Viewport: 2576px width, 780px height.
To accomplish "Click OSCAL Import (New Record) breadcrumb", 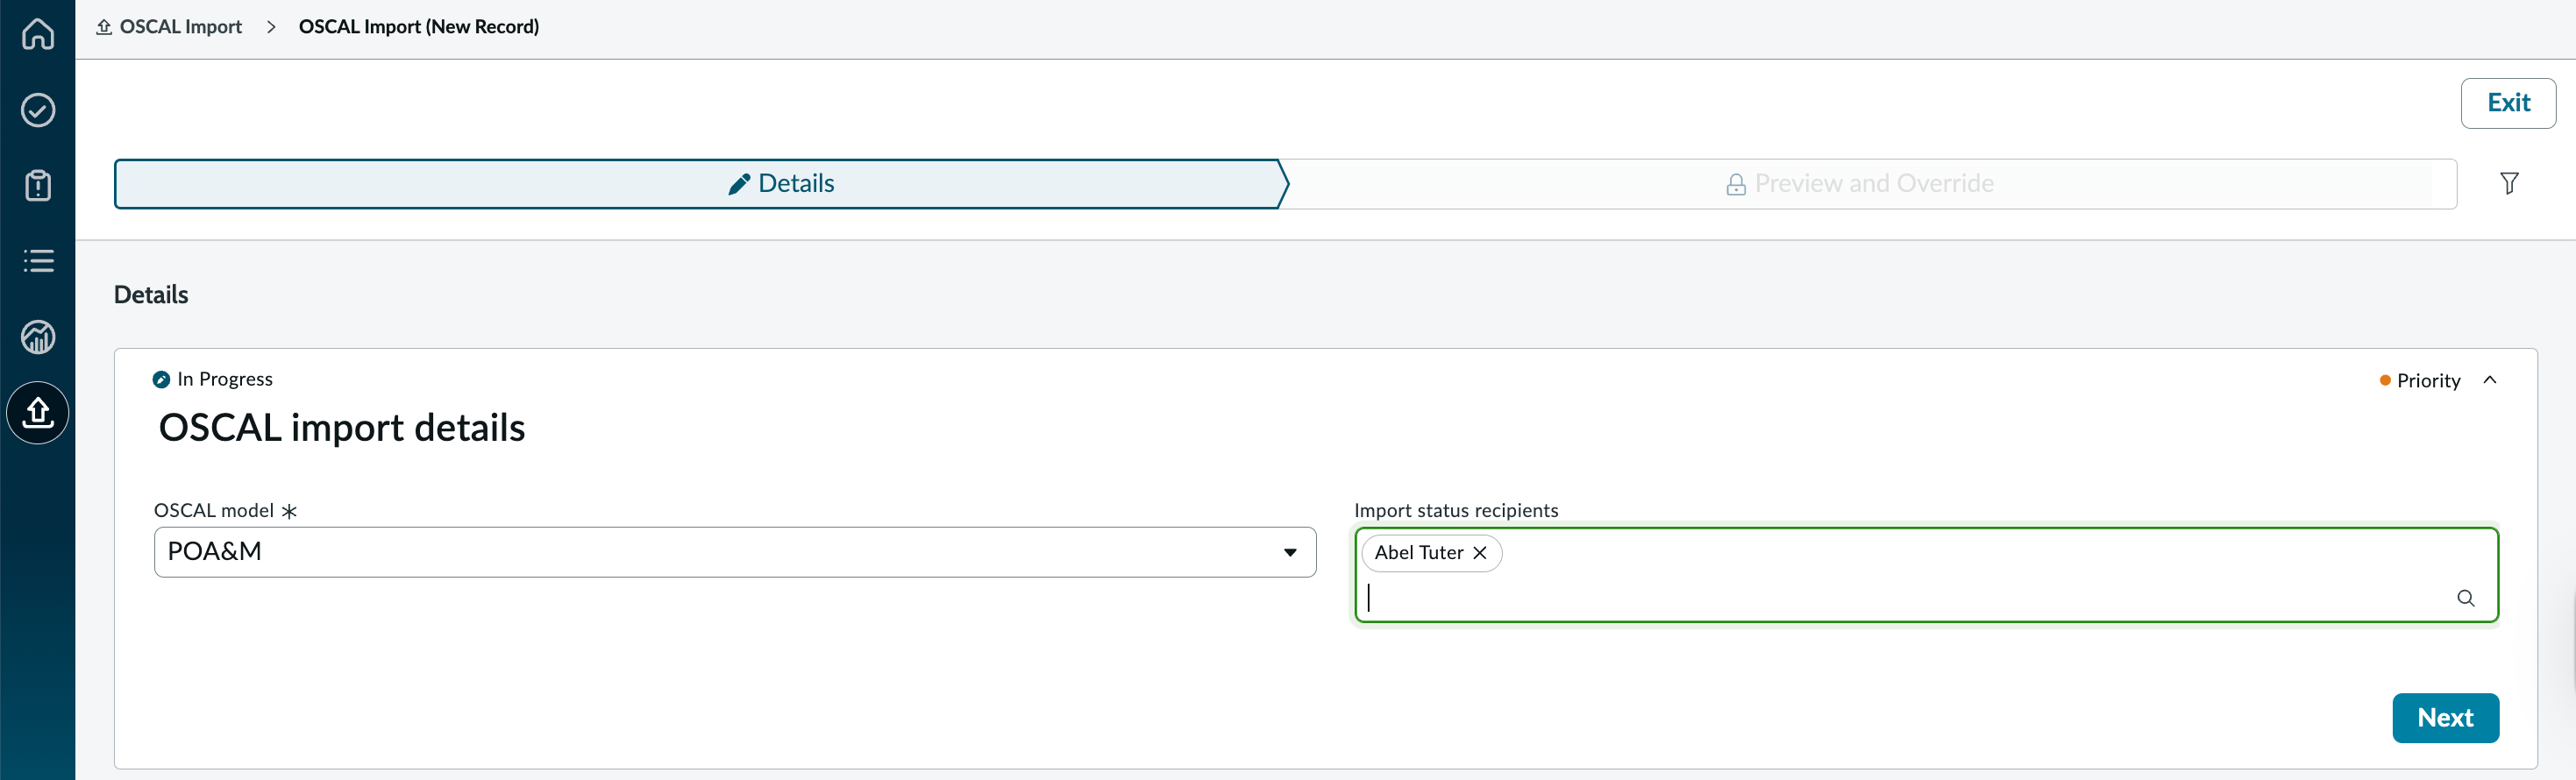I will (419, 27).
